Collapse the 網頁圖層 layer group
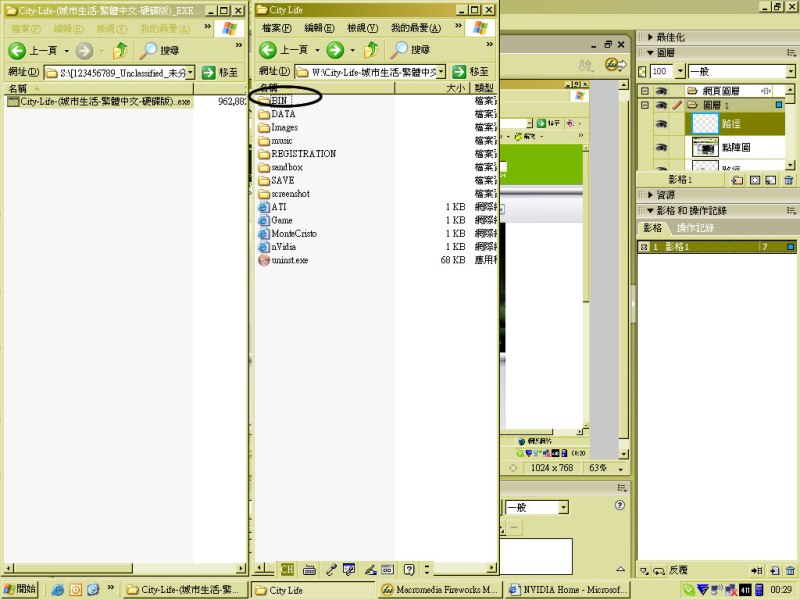Screen dimensions: 800x600 (645, 91)
